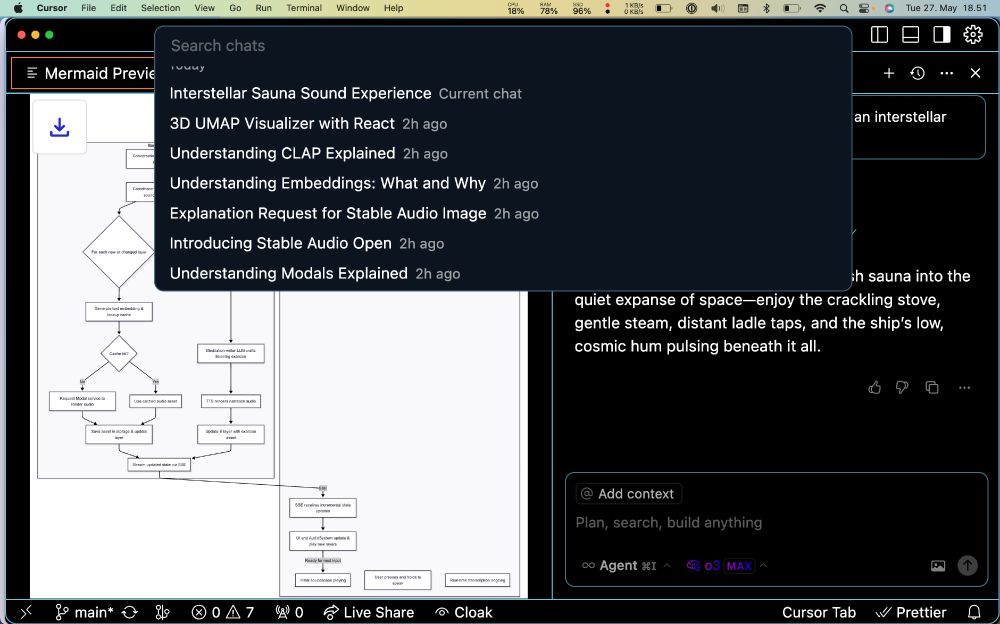Click the Prettier status bar item

(911, 613)
